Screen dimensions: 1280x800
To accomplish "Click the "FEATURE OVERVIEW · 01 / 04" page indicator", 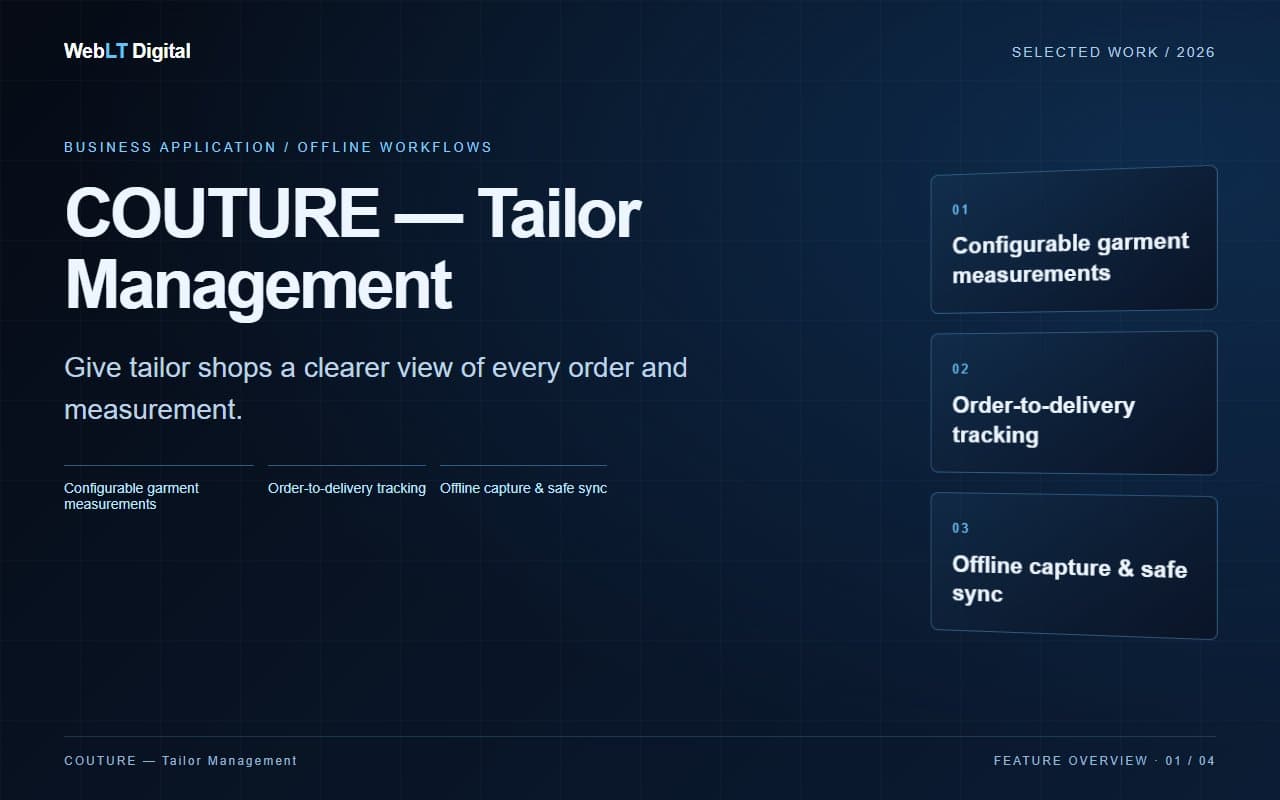I will pos(1104,761).
